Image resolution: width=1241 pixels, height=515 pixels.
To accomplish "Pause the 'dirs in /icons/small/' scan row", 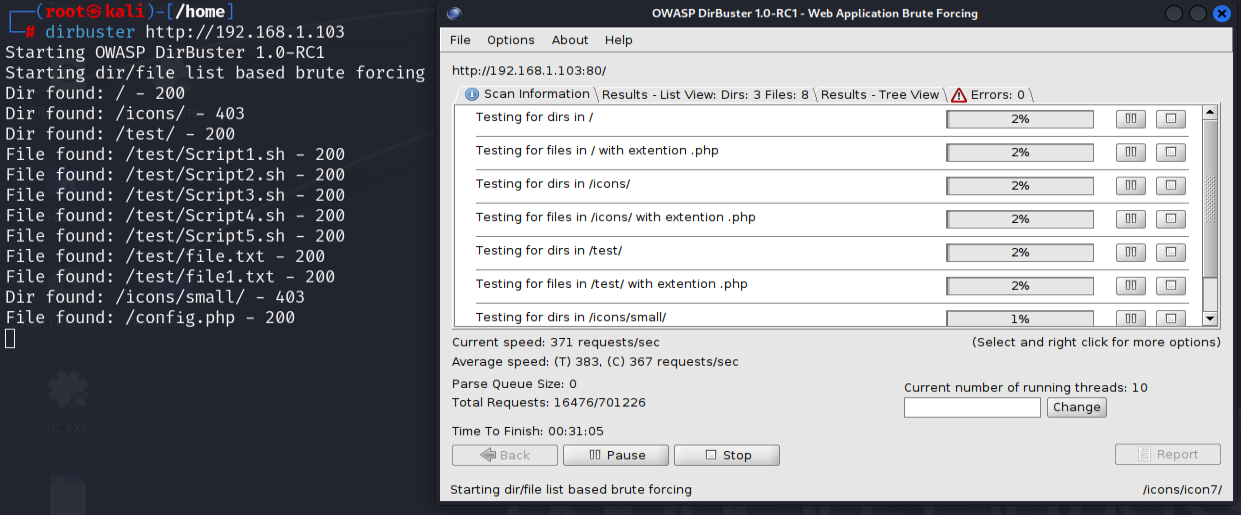I will (x=1131, y=319).
